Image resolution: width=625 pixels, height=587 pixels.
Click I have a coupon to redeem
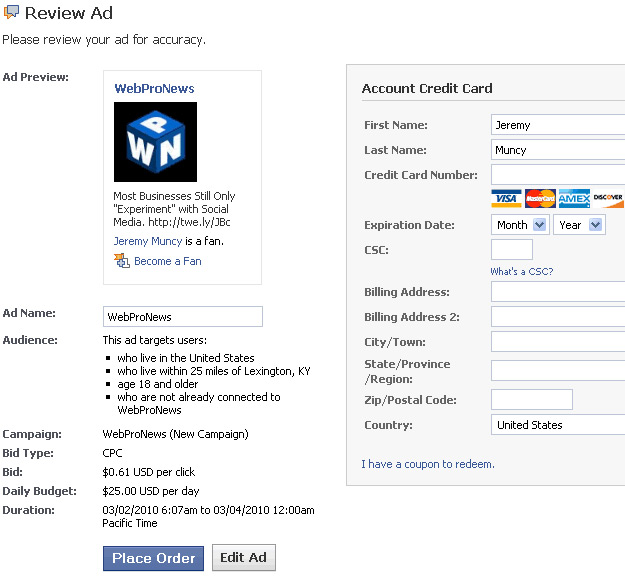[428, 464]
